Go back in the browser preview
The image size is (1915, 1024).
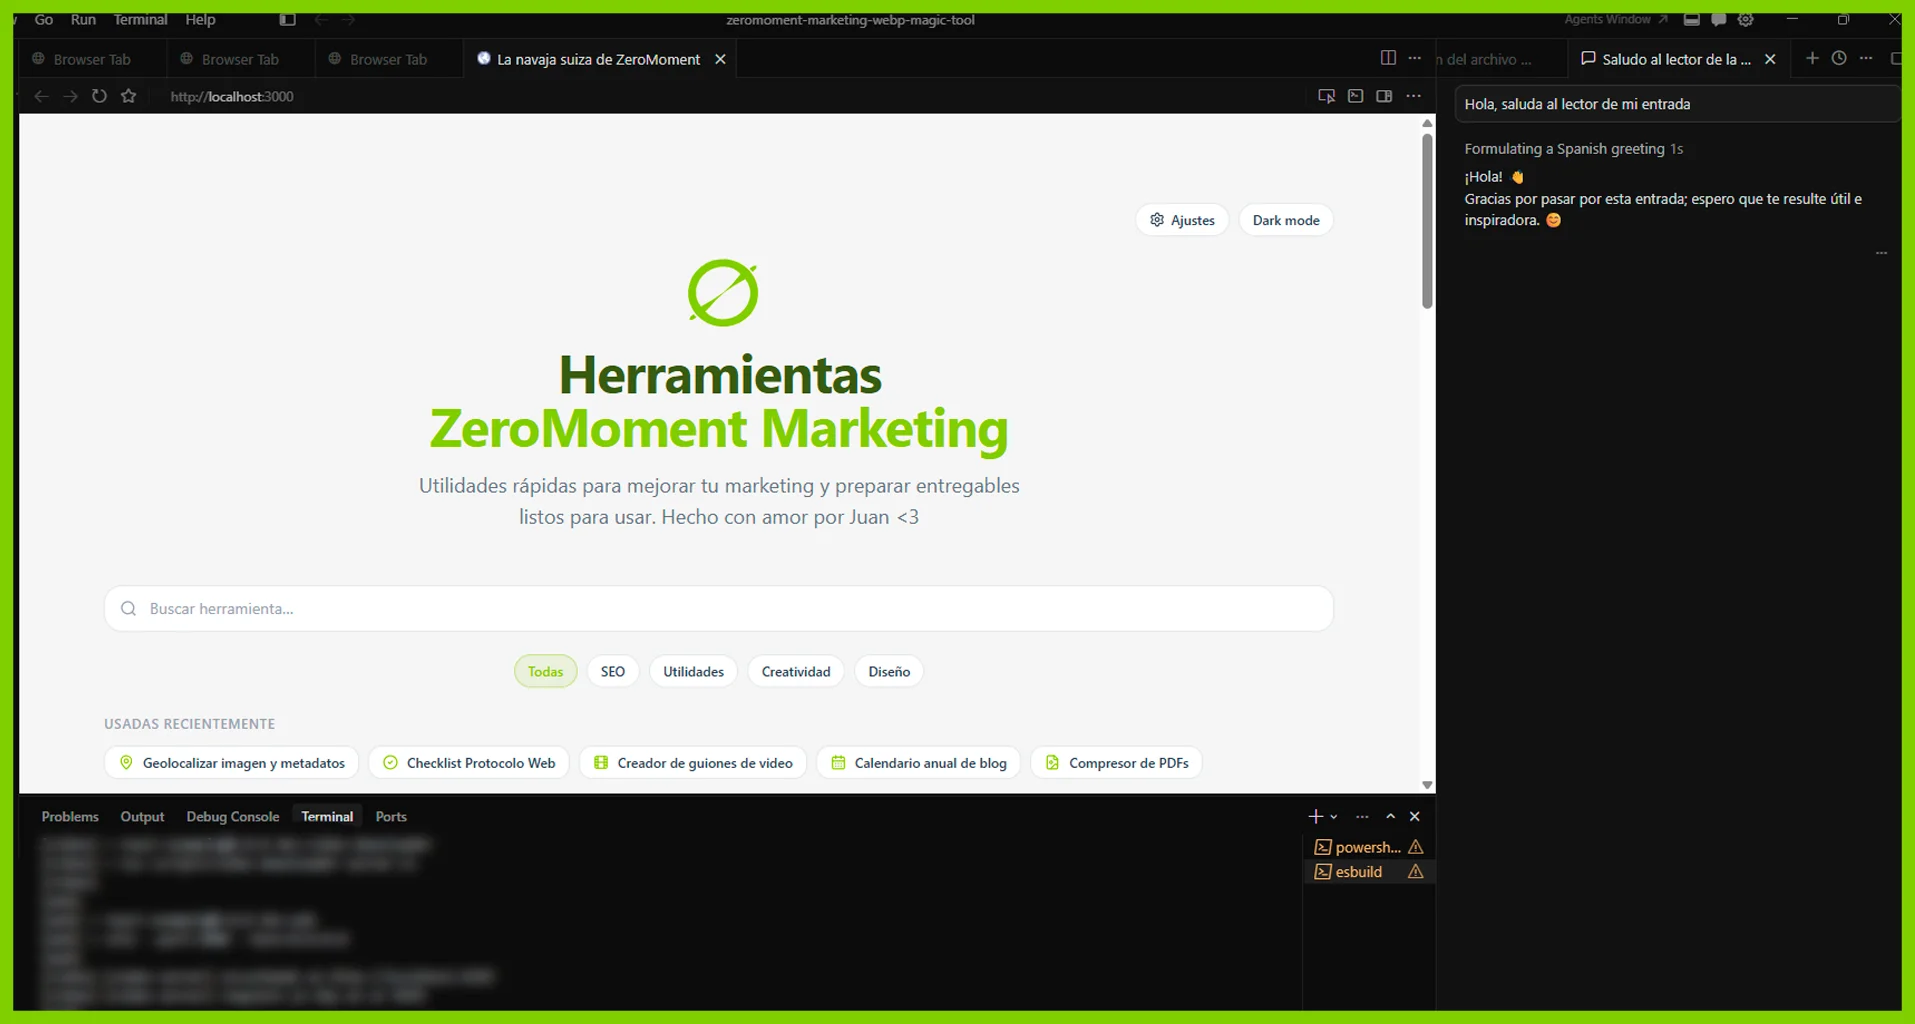pyautogui.click(x=41, y=96)
